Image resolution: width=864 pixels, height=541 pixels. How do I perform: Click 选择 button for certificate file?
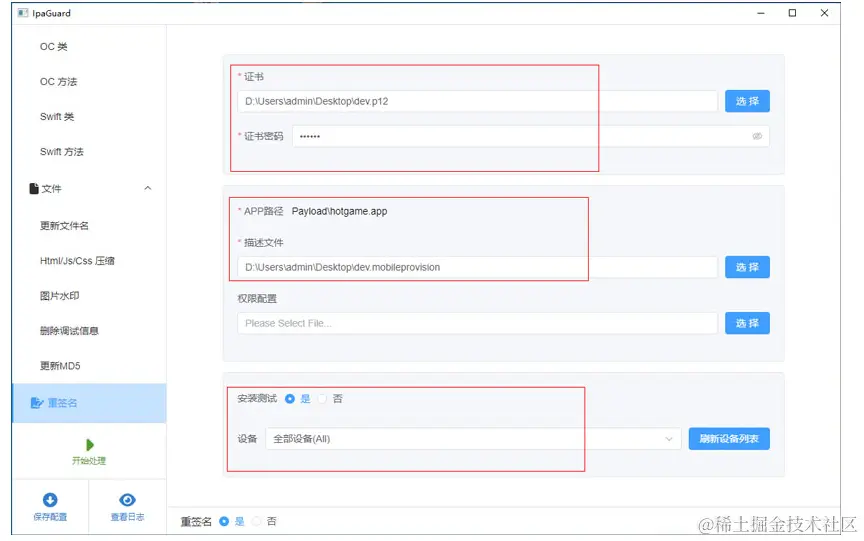pyautogui.click(x=747, y=101)
